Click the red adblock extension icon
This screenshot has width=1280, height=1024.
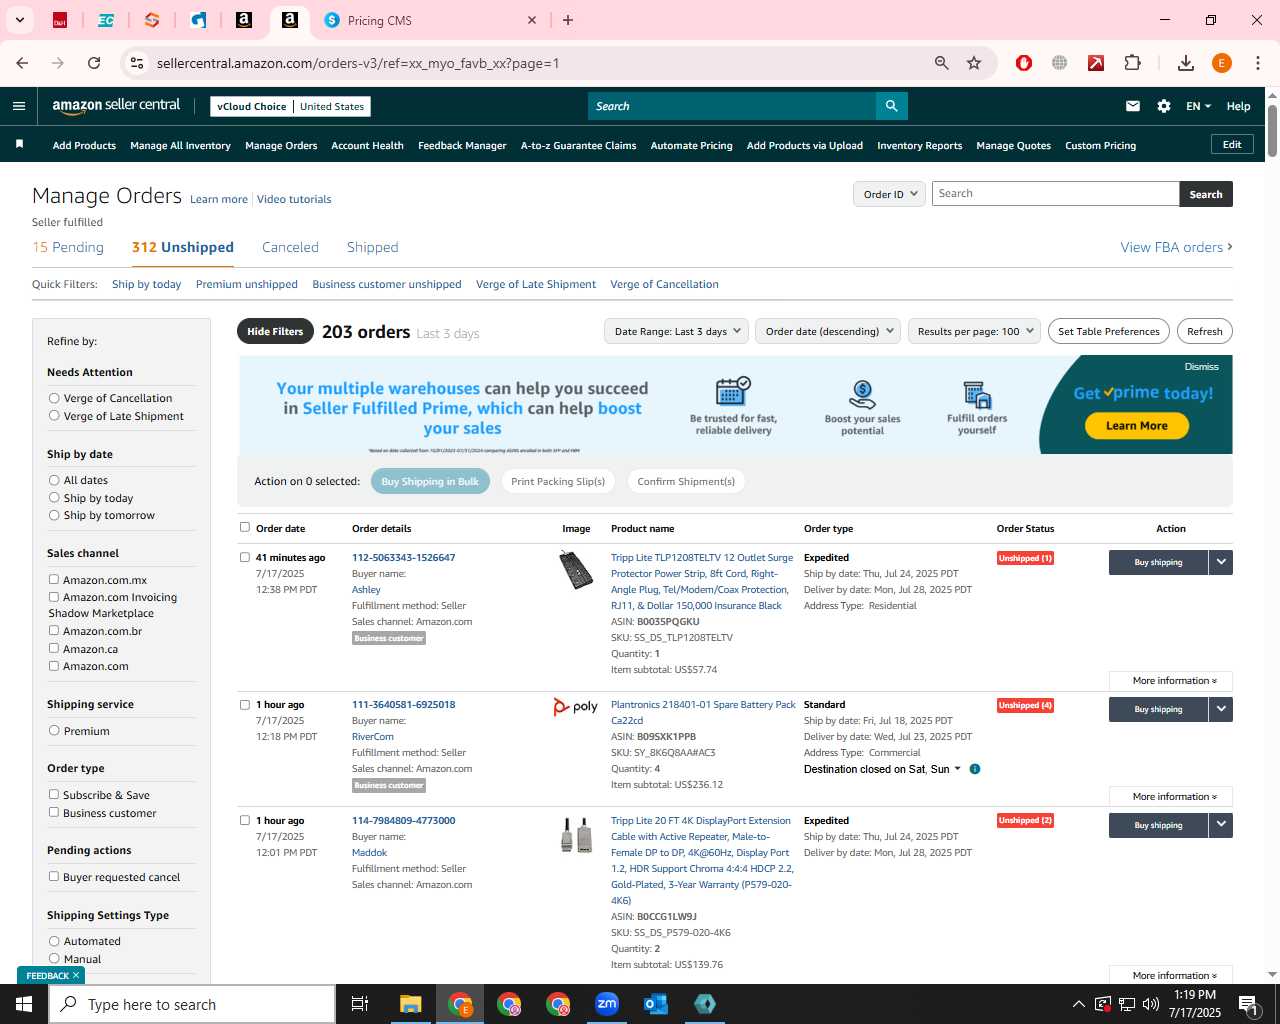1023,63
